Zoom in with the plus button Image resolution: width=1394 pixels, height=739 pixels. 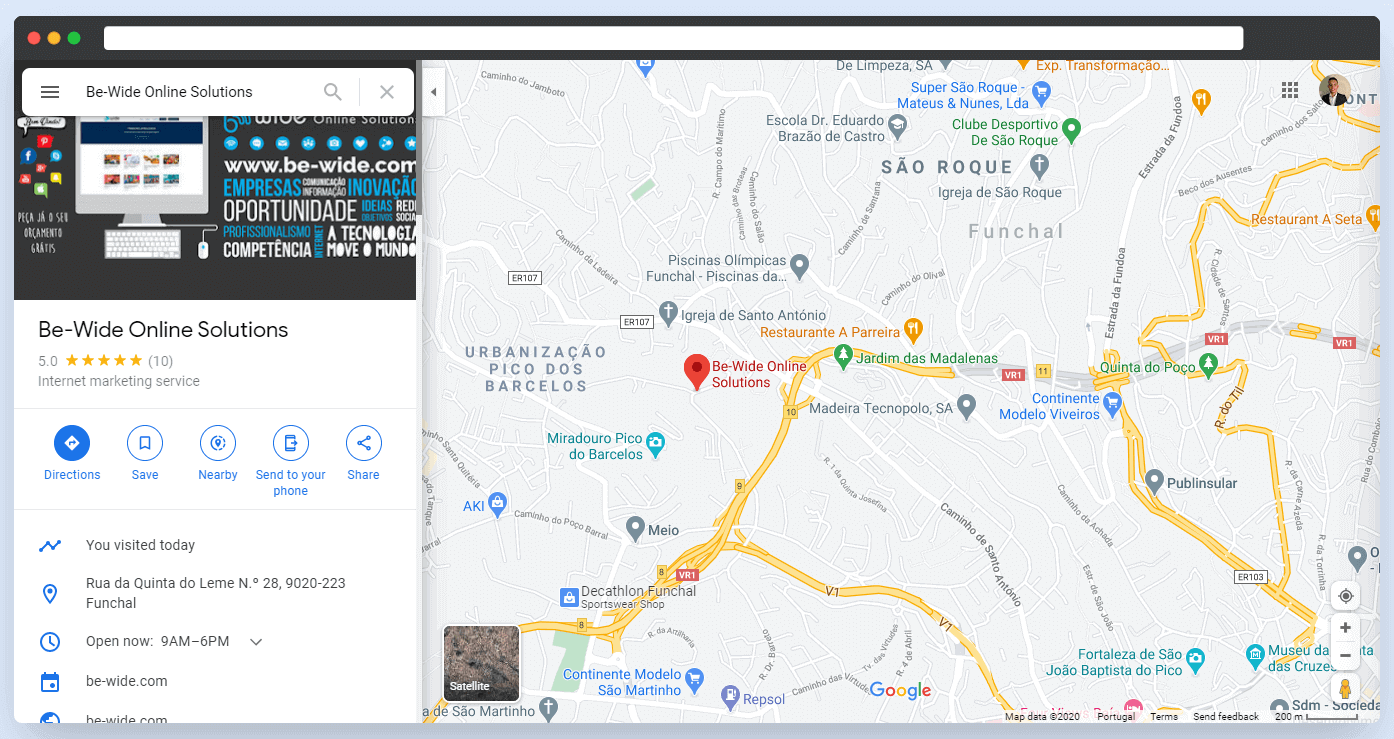pyautogui.click(x=1345, y=628)
